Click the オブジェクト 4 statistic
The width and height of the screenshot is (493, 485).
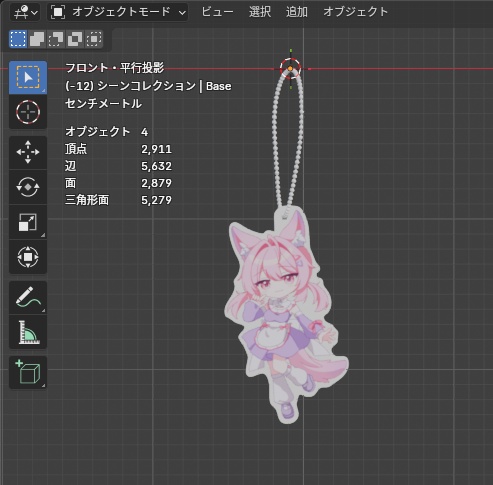(x=107, y=132)
